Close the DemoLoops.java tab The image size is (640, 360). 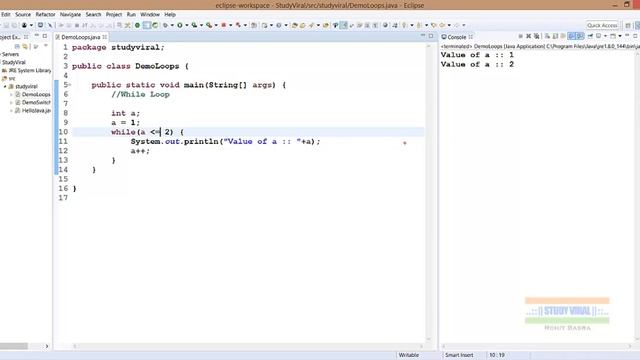(105, 37)
